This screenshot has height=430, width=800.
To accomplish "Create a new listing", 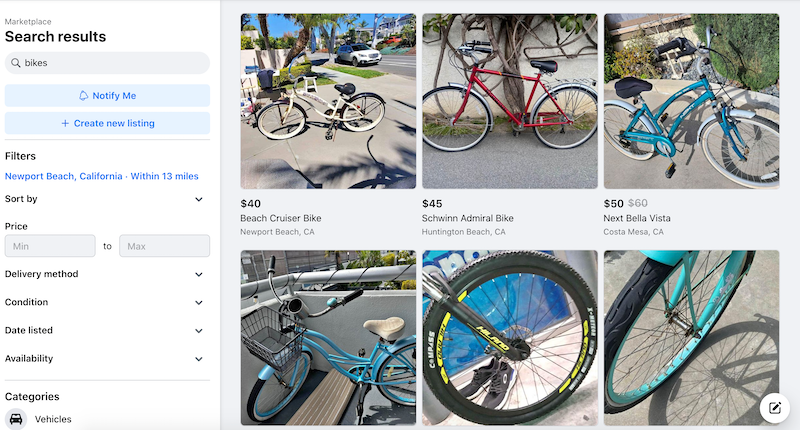I will click(x=107, y=124).
